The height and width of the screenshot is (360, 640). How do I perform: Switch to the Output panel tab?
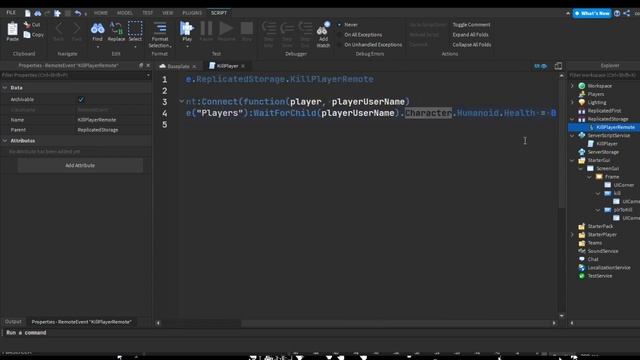[x=13, y=322]
